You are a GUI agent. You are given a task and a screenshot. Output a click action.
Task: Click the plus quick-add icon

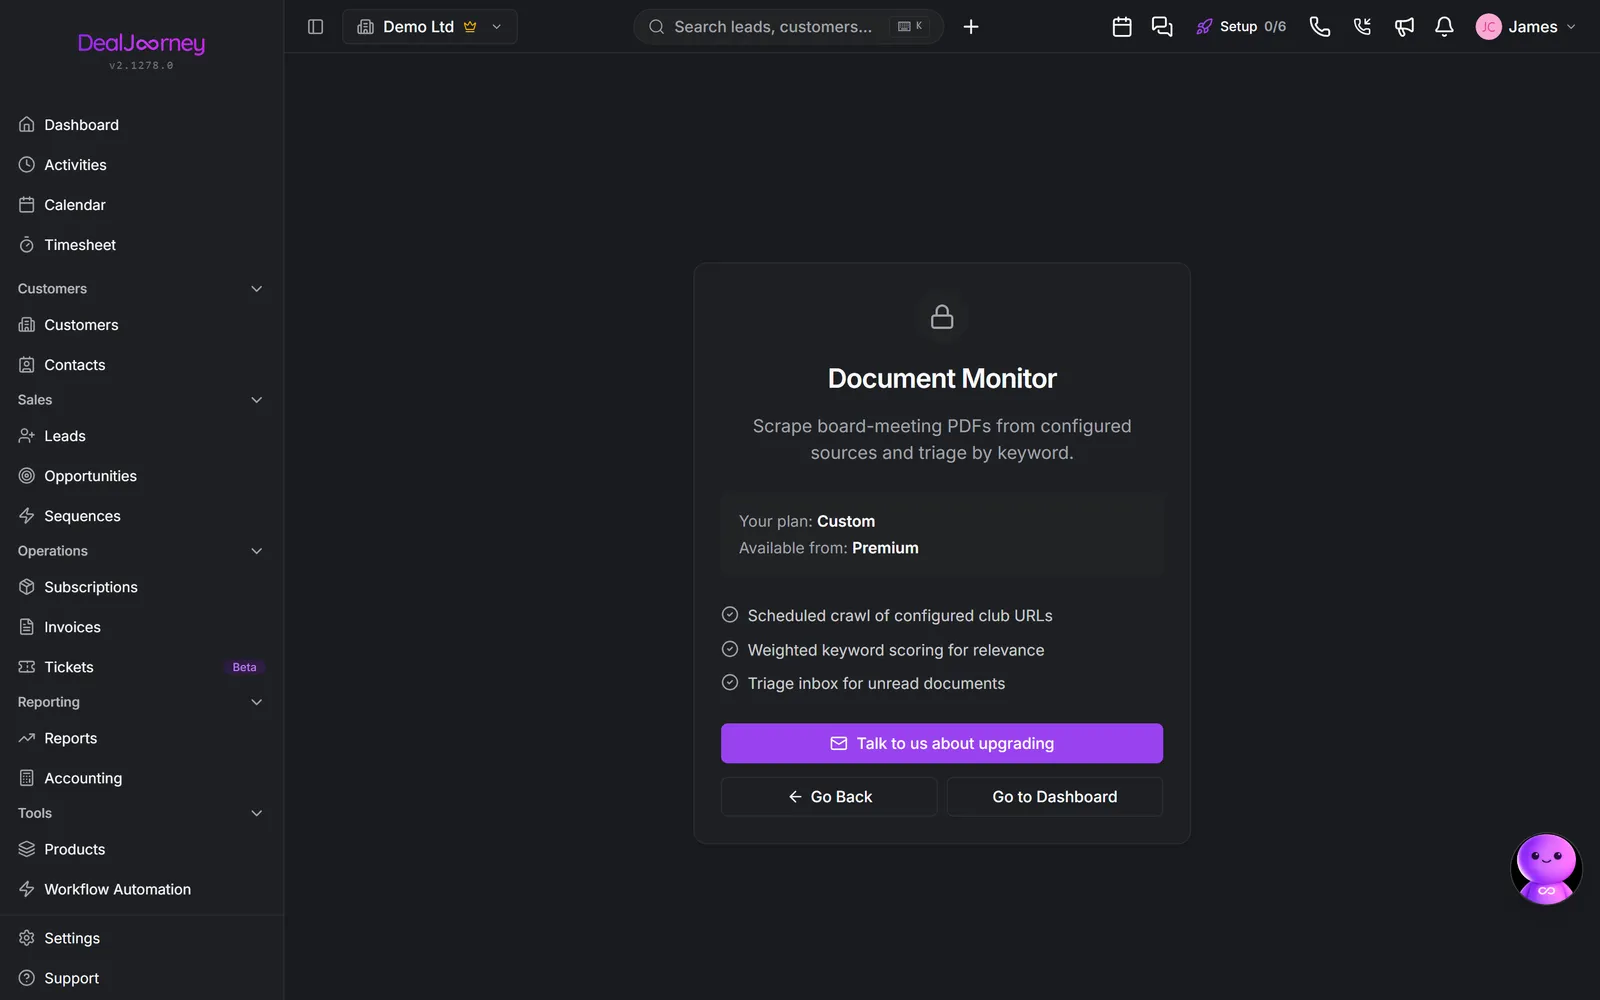(x=971, y=27)
